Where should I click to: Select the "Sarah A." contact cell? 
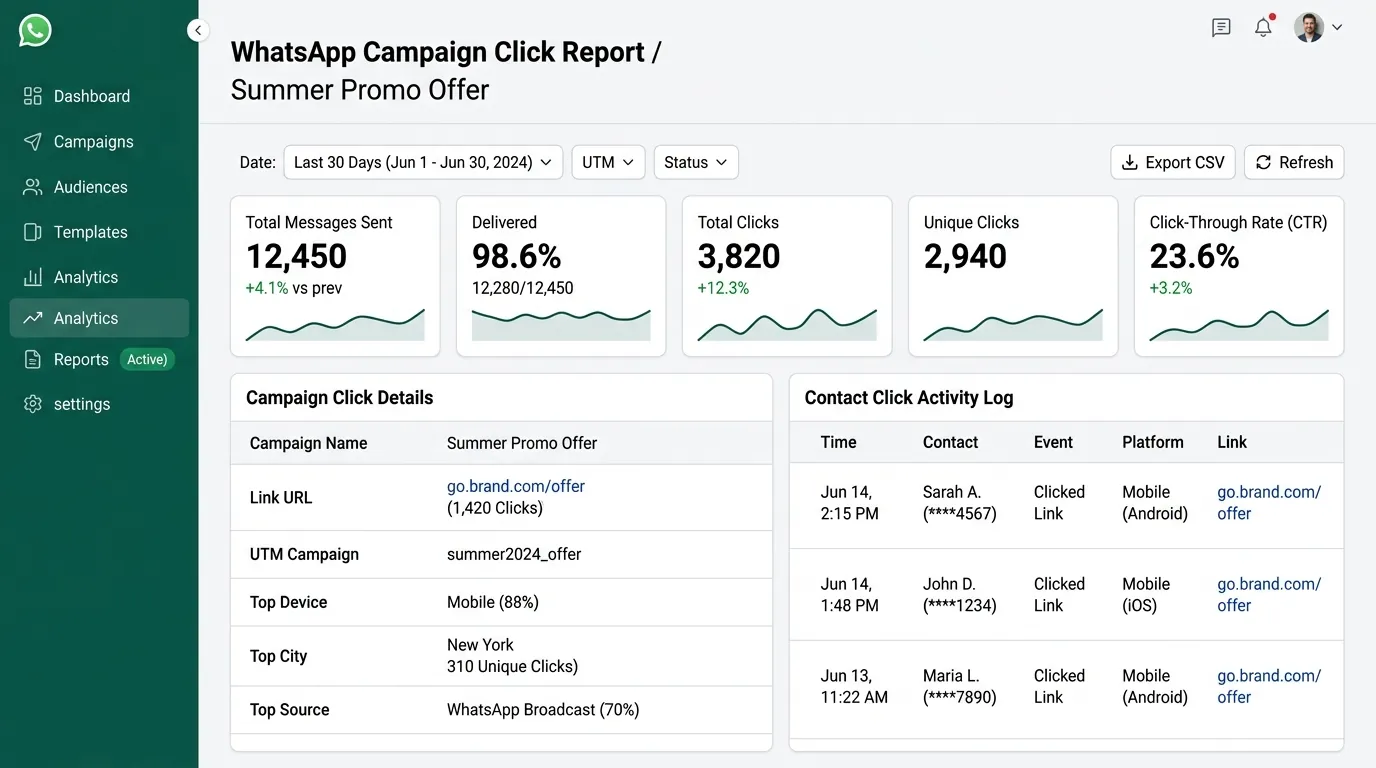[960, 503]
